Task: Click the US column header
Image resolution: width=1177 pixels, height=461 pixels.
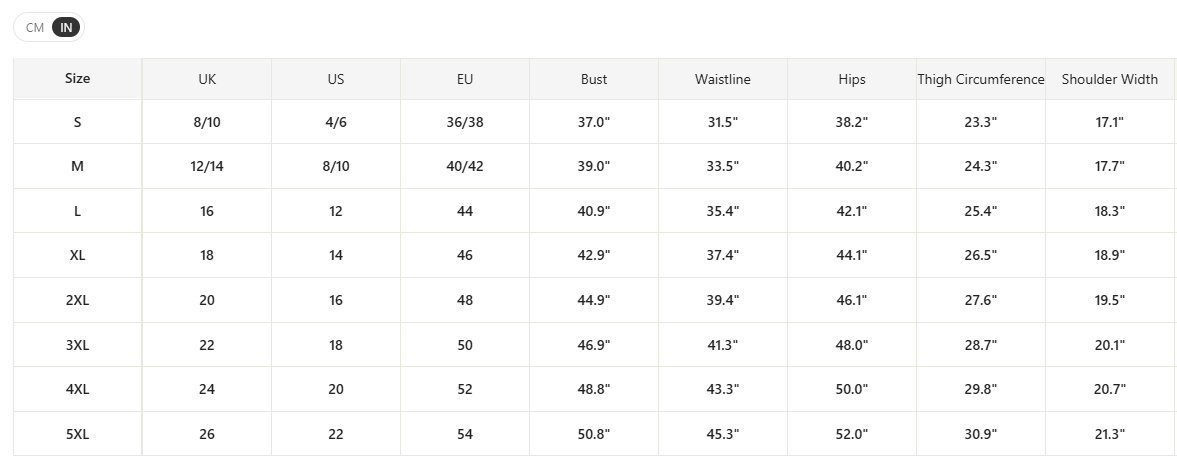Action: (336, 79)
